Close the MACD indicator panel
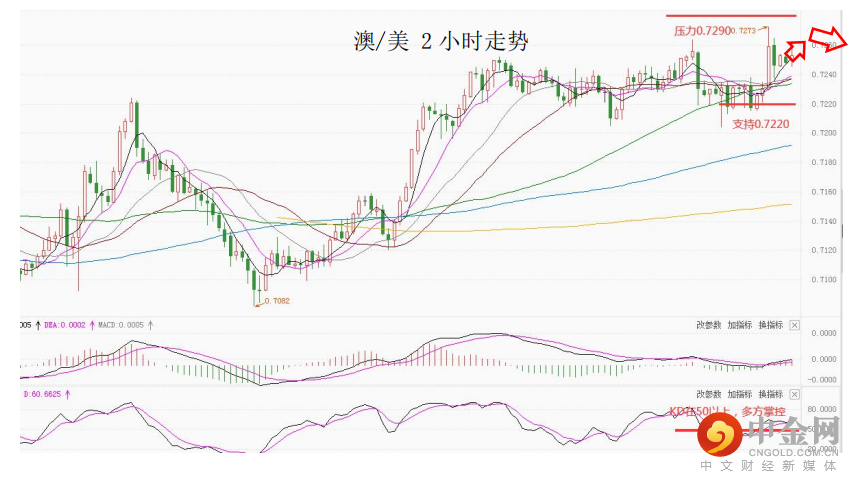Image resolution: width=854 pixels, height=484 pixels. (x=795, y=325)
